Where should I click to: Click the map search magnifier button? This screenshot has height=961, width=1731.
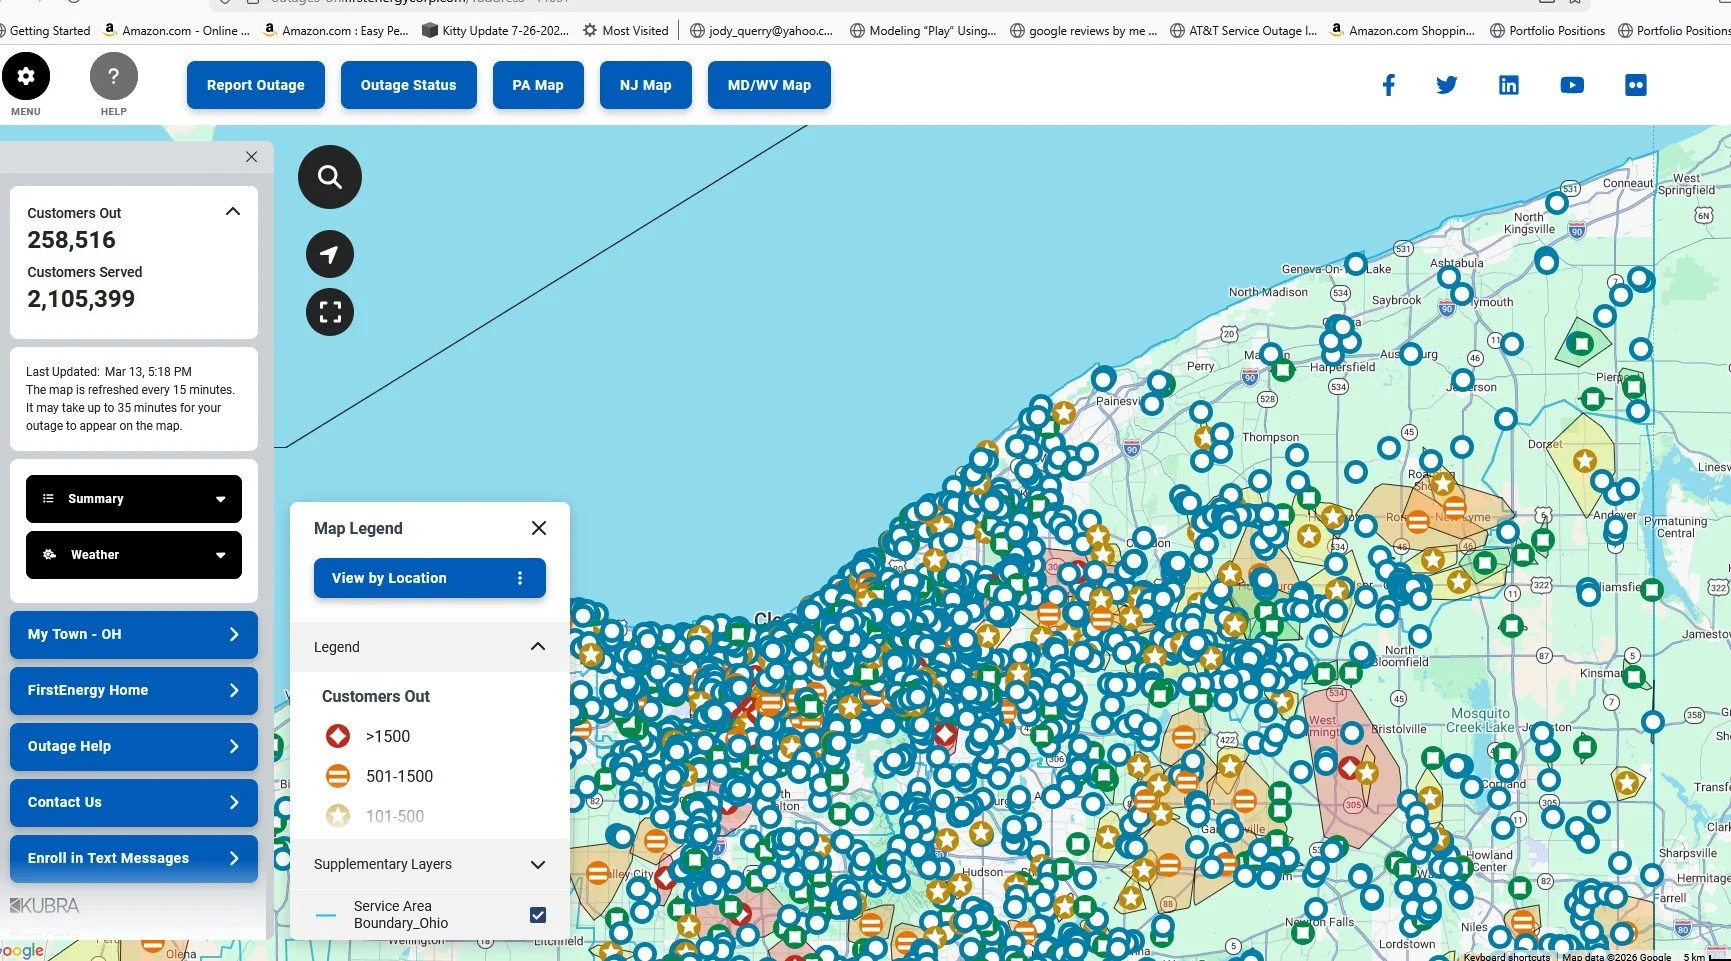point(330,177)
